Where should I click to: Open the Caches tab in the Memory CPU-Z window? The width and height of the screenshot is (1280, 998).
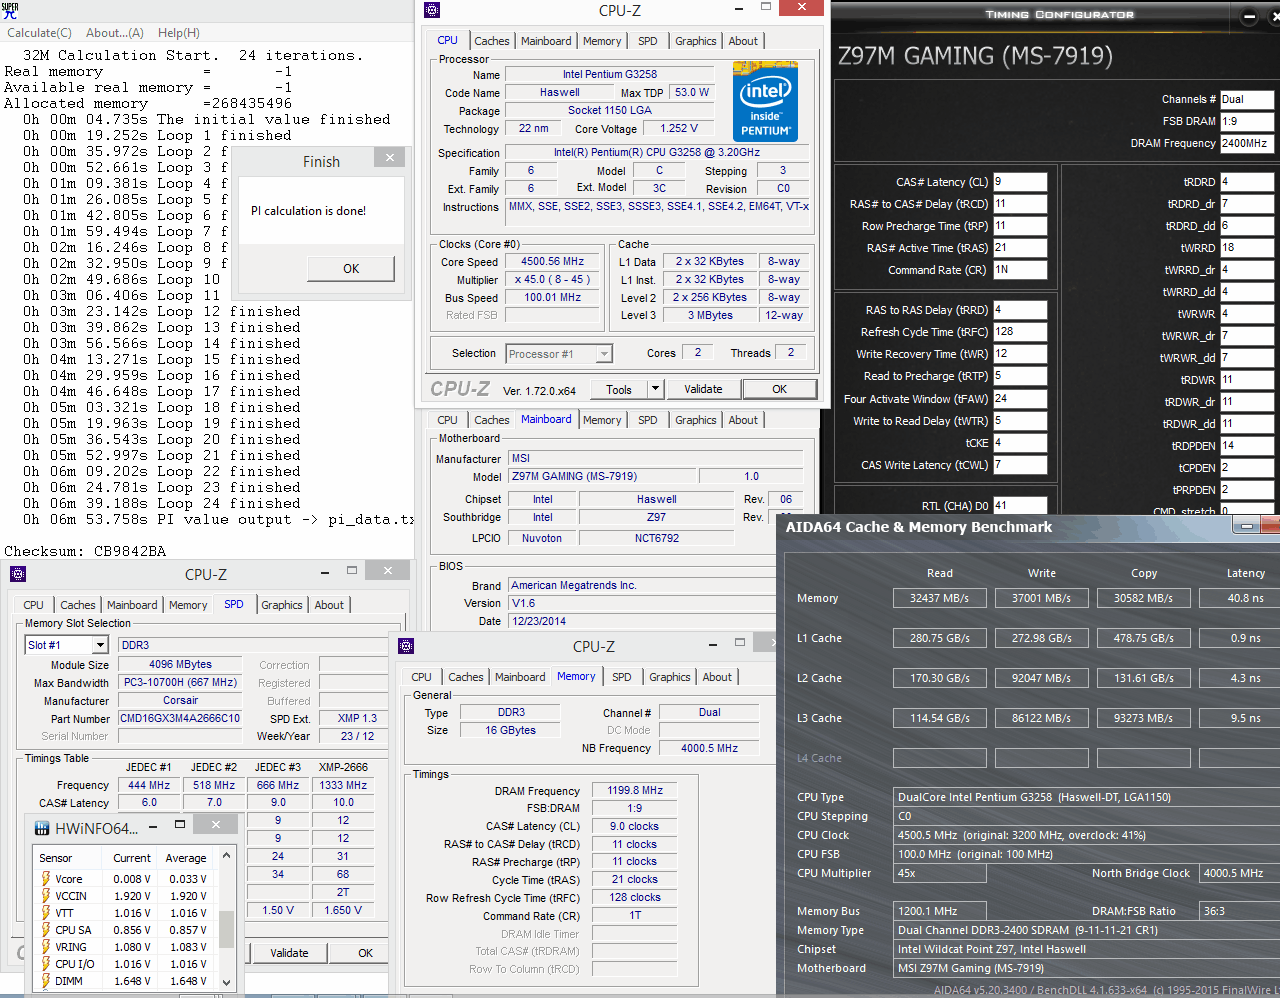tap(466, 677)
